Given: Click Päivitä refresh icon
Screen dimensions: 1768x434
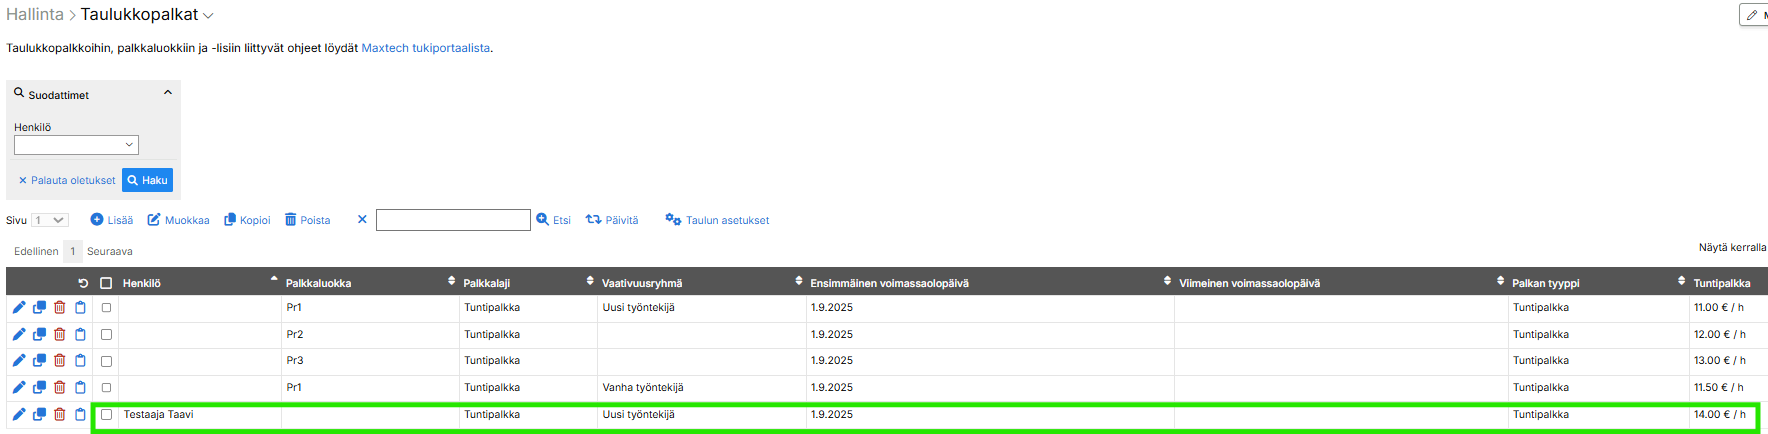Looking at the screenshot, I should (x=594, y=220).
